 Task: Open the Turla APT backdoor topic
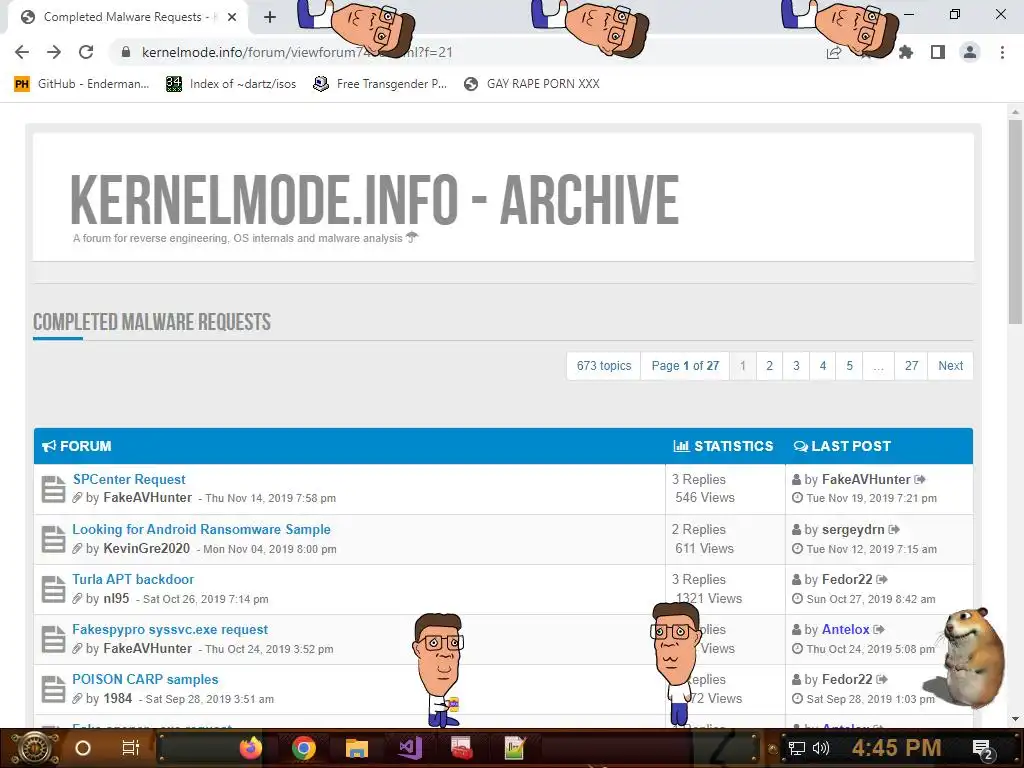tap(133, 579)
